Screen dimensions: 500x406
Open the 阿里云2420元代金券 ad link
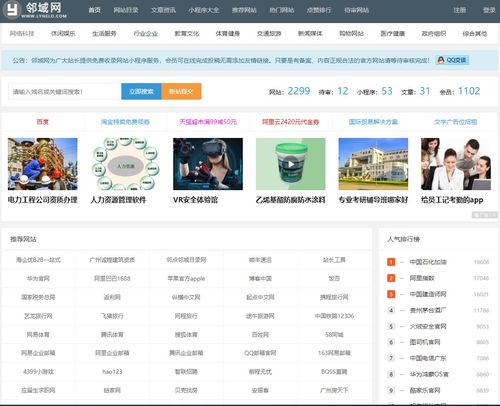pyautogui.click(x=291, y=122)
